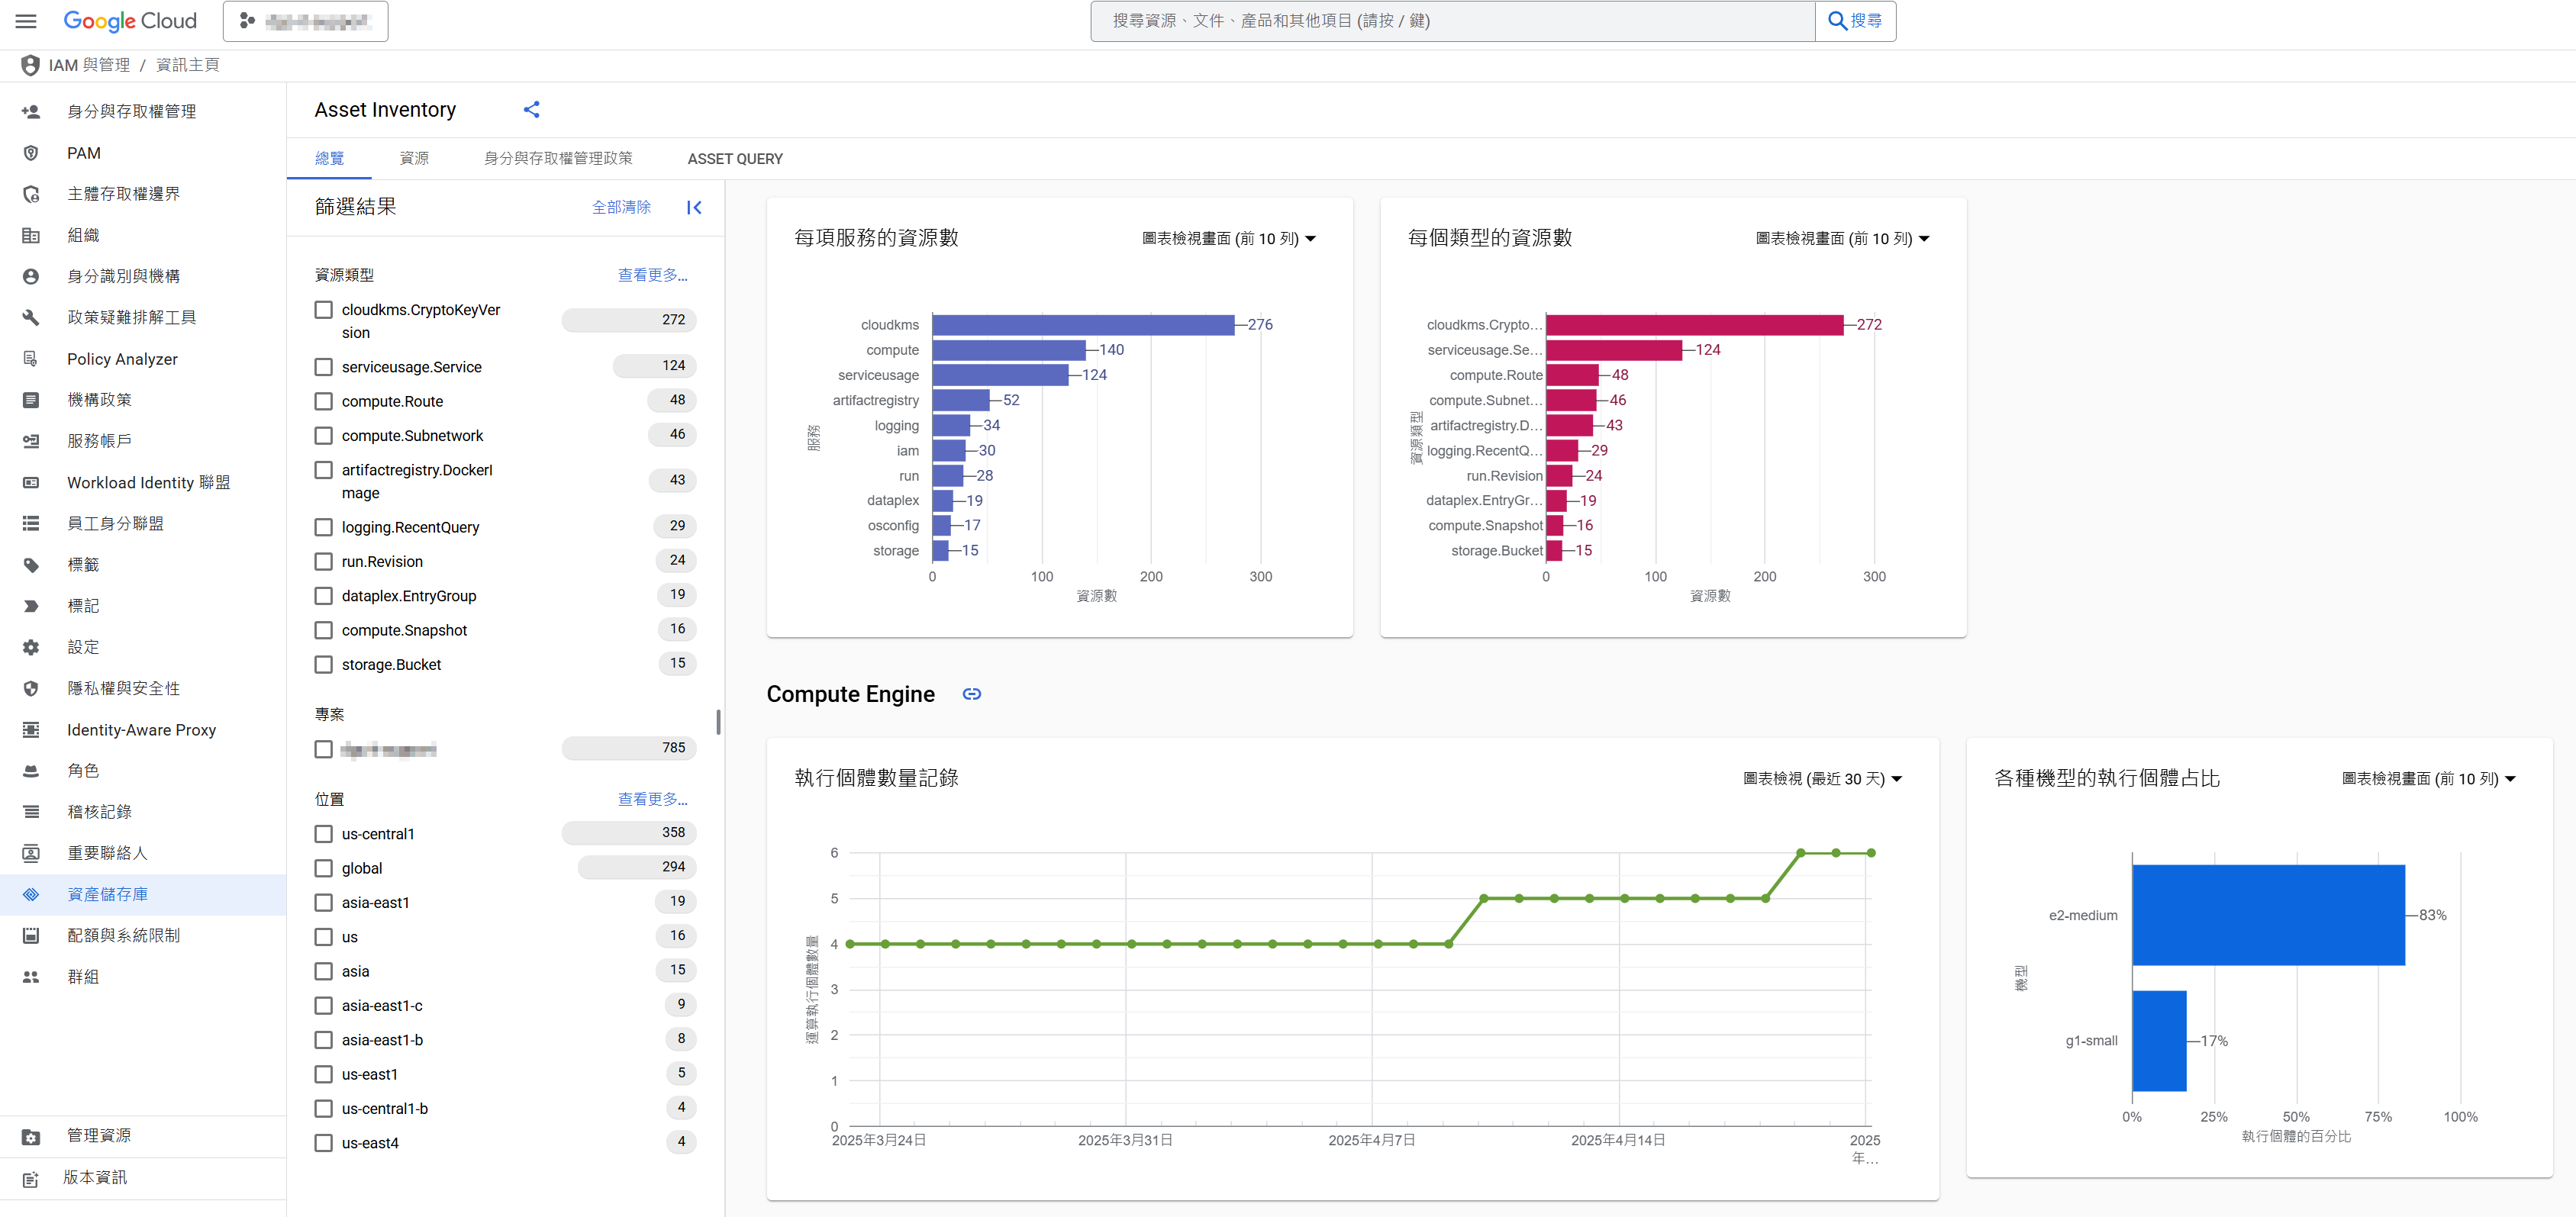Screen dimensions: 2576x1217
Task: Switch to the 身分與存取權管理政策 tab
Action: click(558, 158)
